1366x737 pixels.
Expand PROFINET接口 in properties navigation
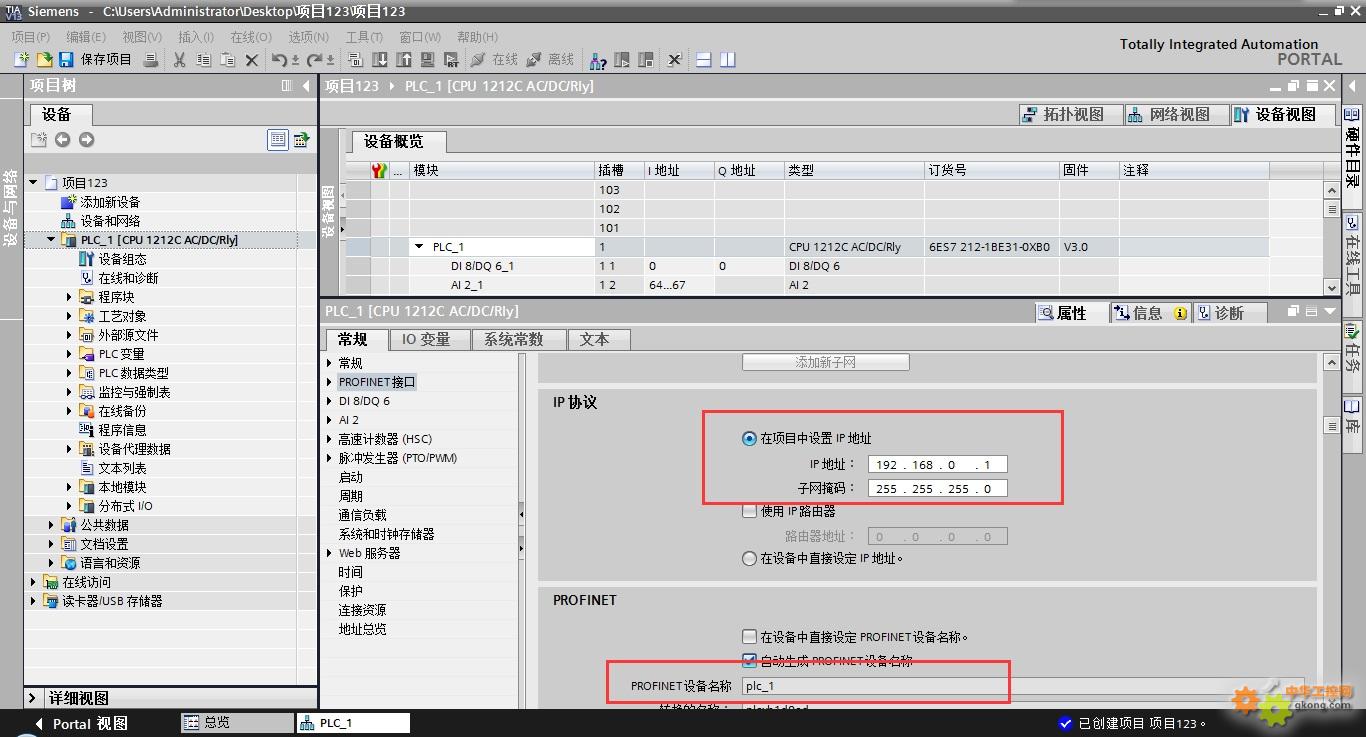329,382
